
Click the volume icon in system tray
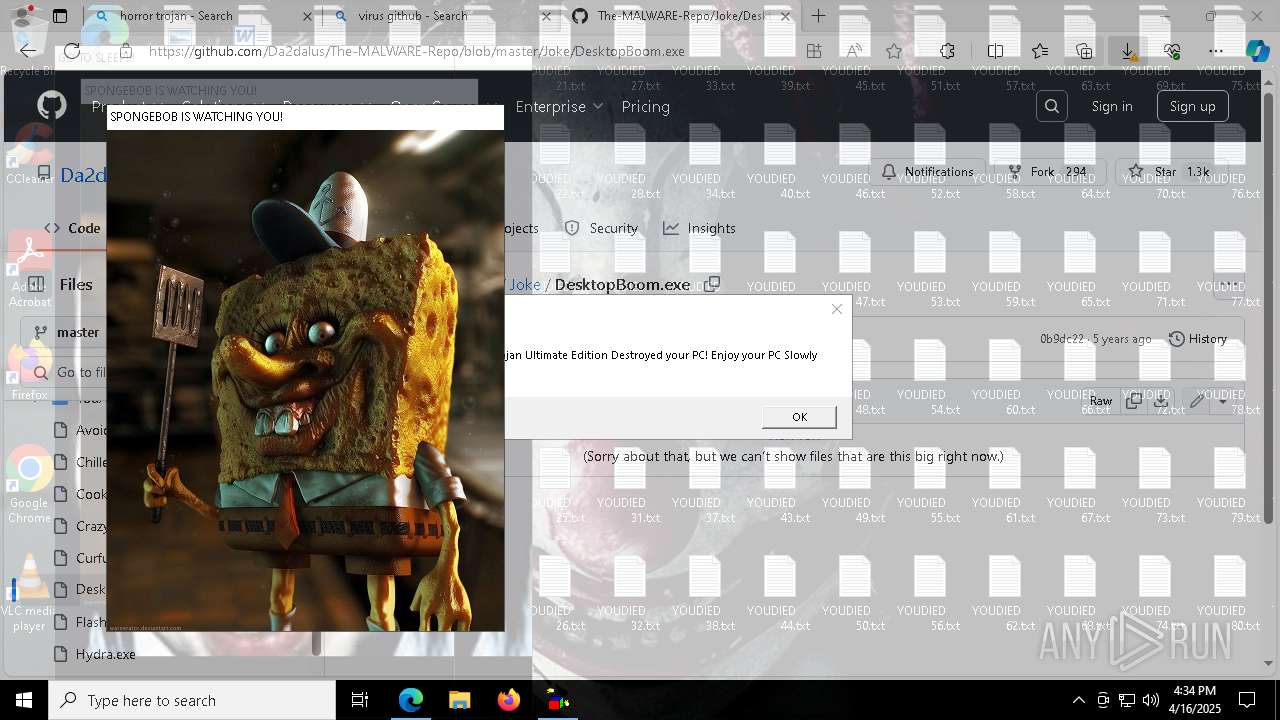click(x=1151, y=700)
